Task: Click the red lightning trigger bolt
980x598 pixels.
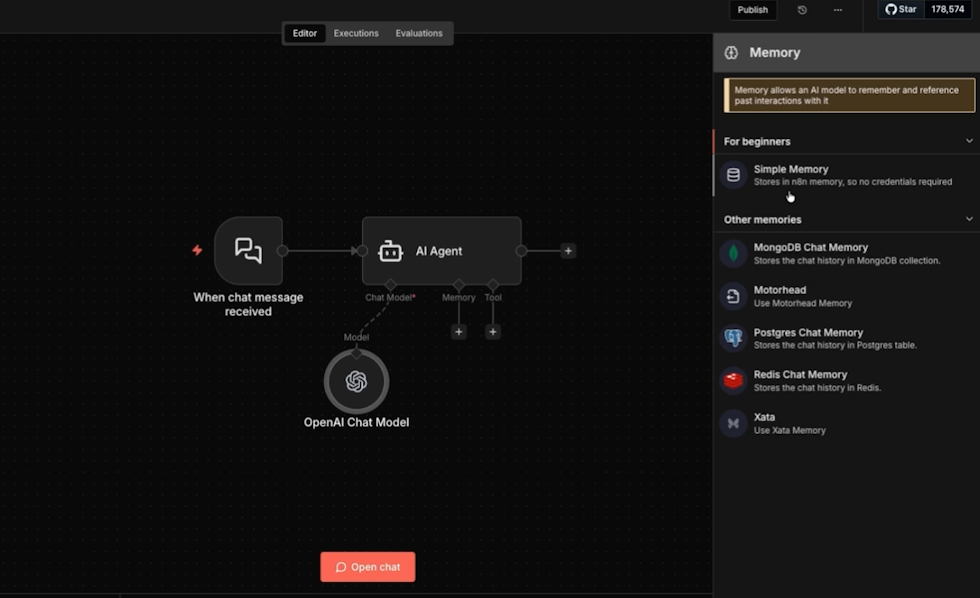Action: [x=197, y=250]
